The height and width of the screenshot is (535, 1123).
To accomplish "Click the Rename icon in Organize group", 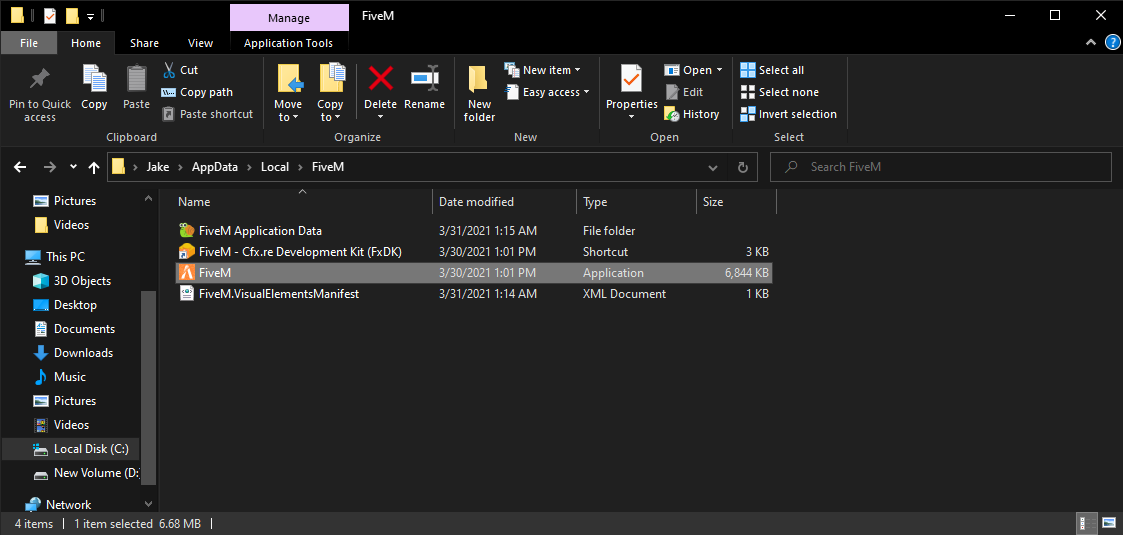I will 424,77.
